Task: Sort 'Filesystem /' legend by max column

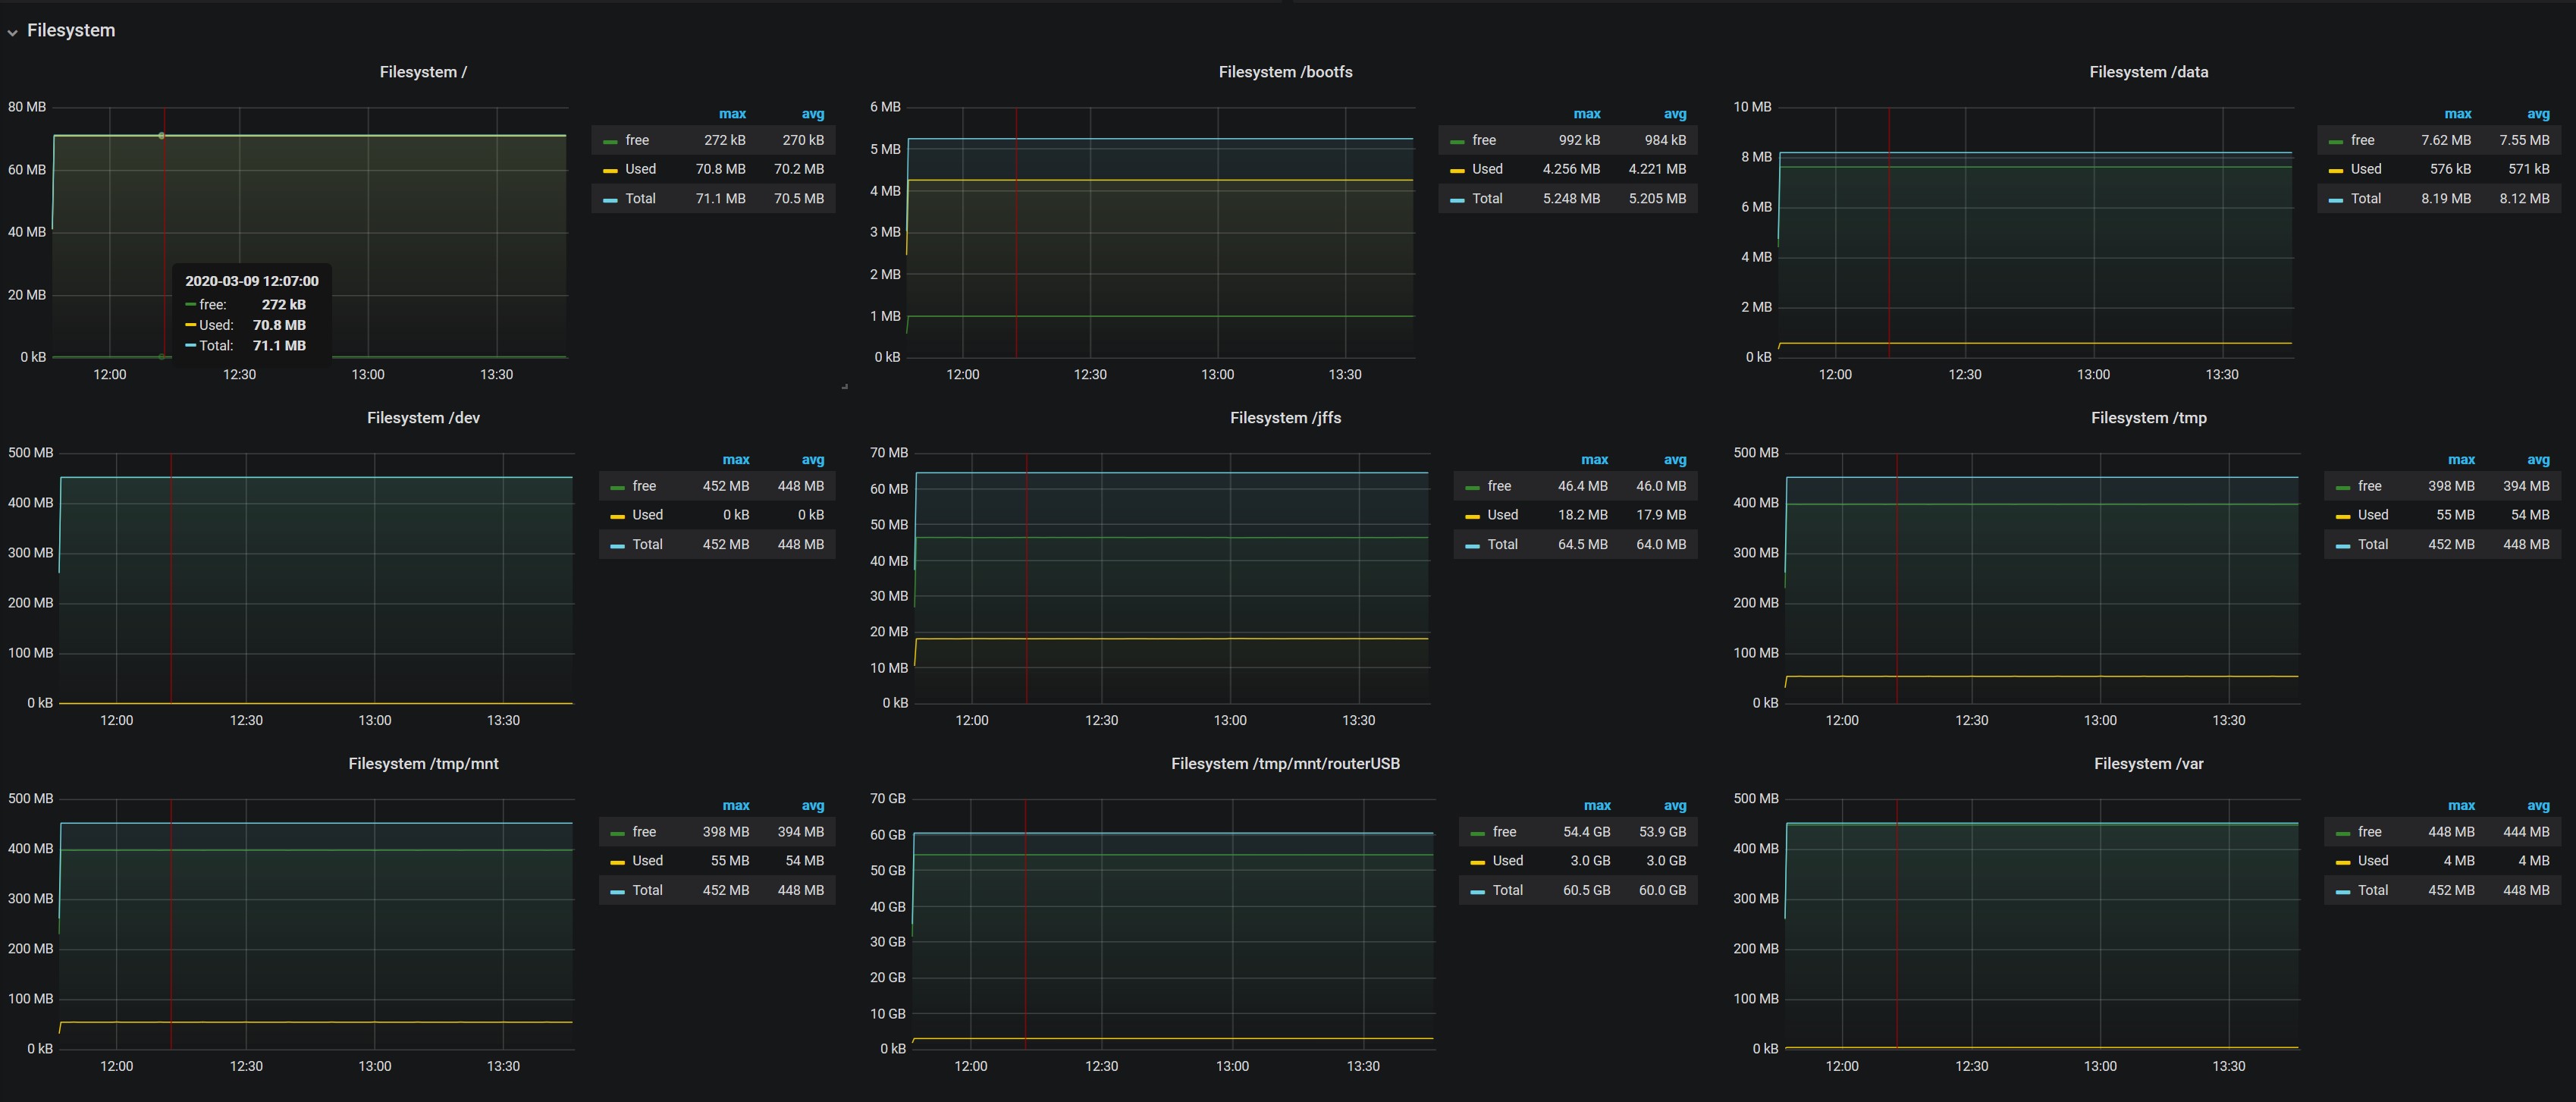Action: (732, 114)
